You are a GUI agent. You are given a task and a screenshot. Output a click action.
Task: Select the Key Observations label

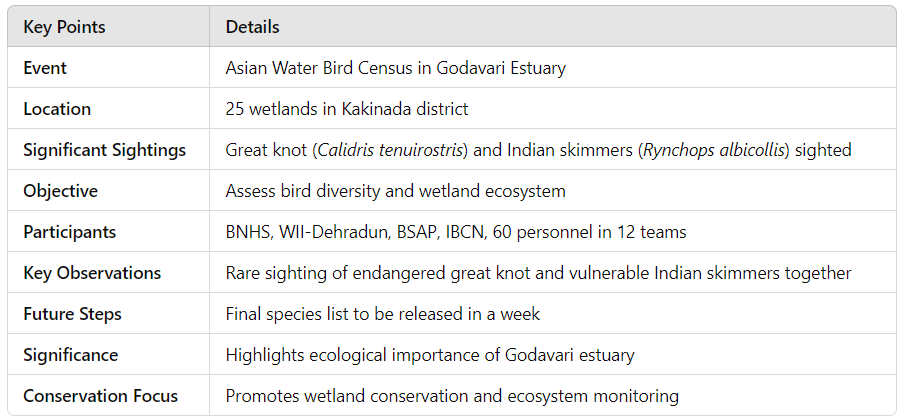[x=92, y=273]
